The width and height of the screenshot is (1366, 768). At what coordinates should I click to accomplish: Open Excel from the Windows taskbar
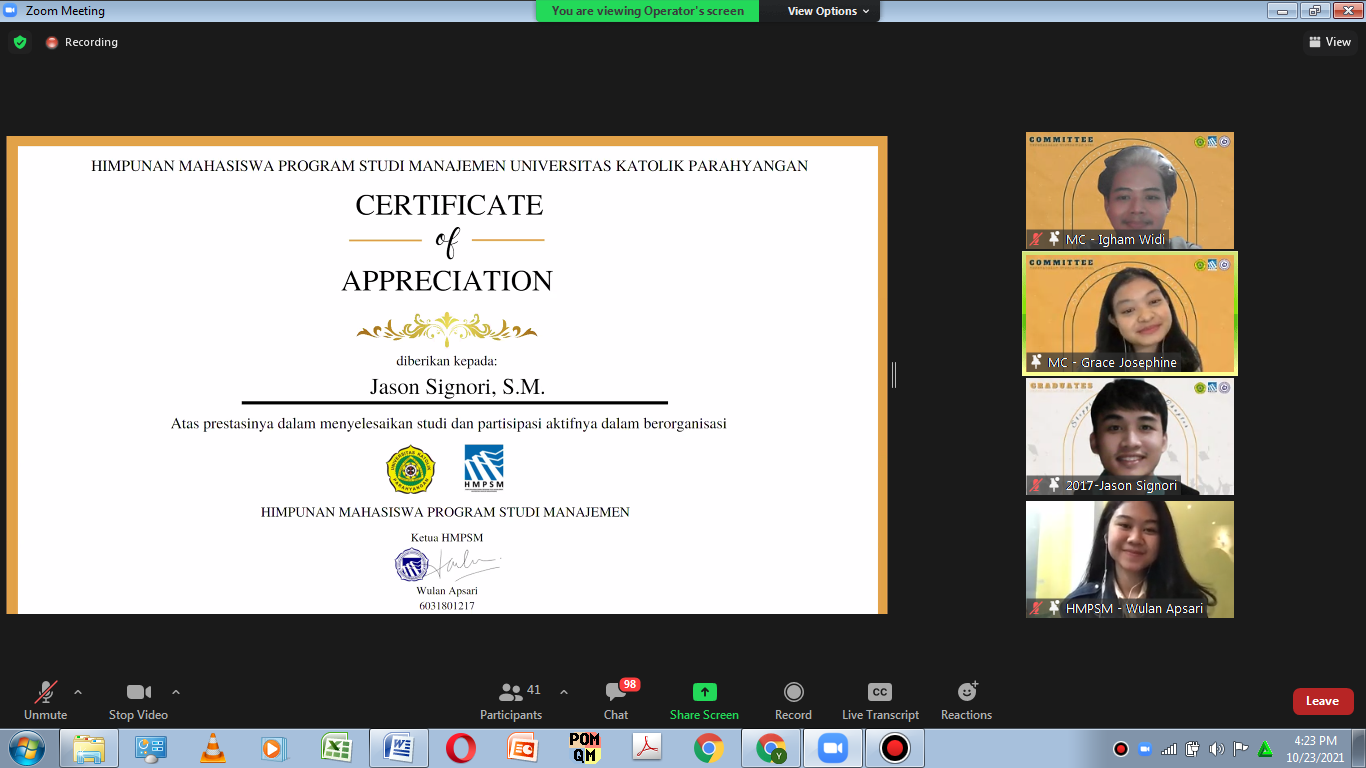click(336, 748)
